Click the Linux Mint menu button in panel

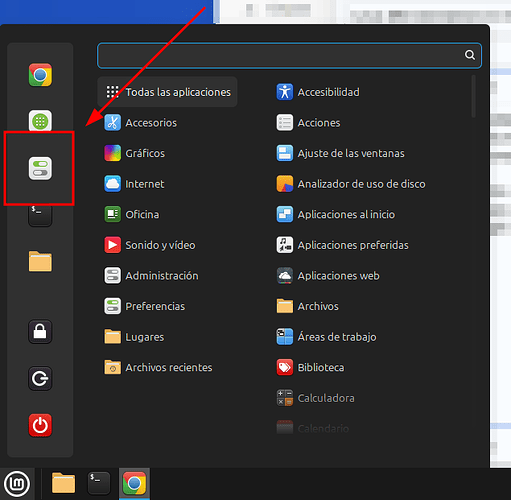tap(17, 484)
